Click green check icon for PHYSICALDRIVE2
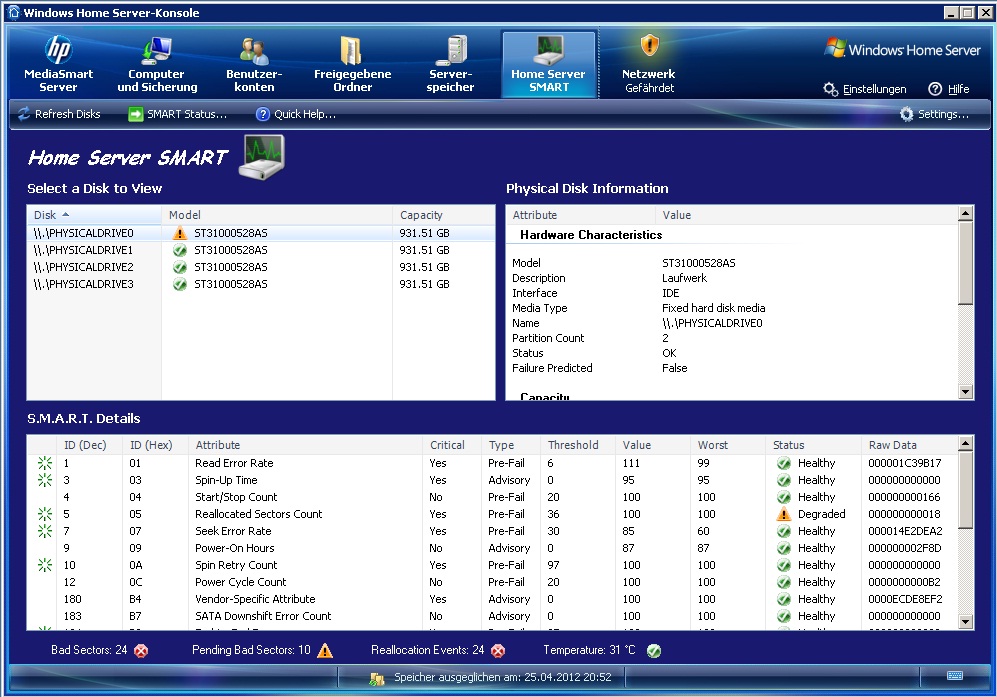 click(180, 267)
